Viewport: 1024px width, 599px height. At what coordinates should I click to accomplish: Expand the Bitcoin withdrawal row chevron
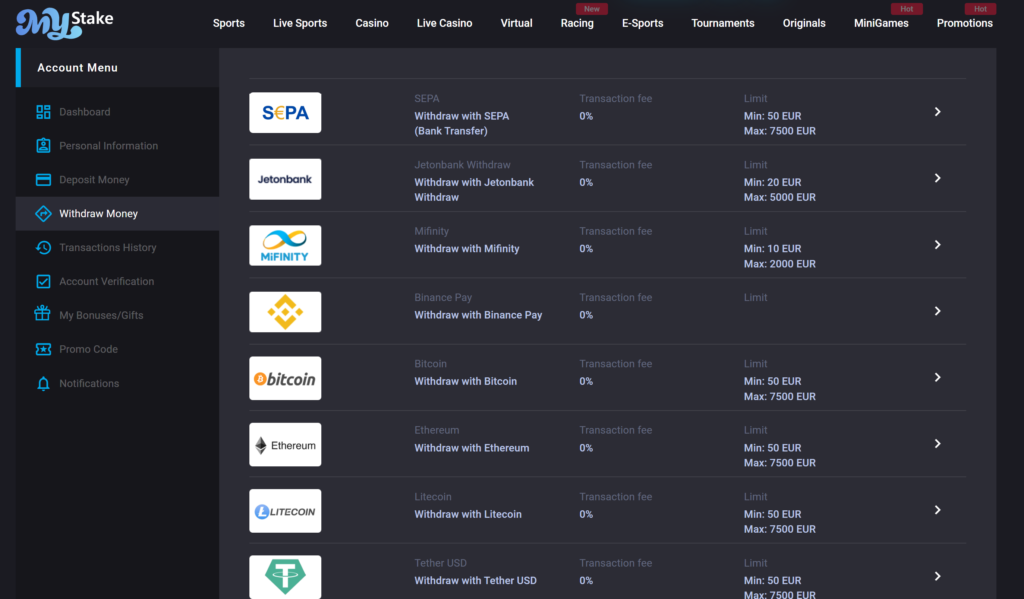pyautogui.click(x=937, y=378)
